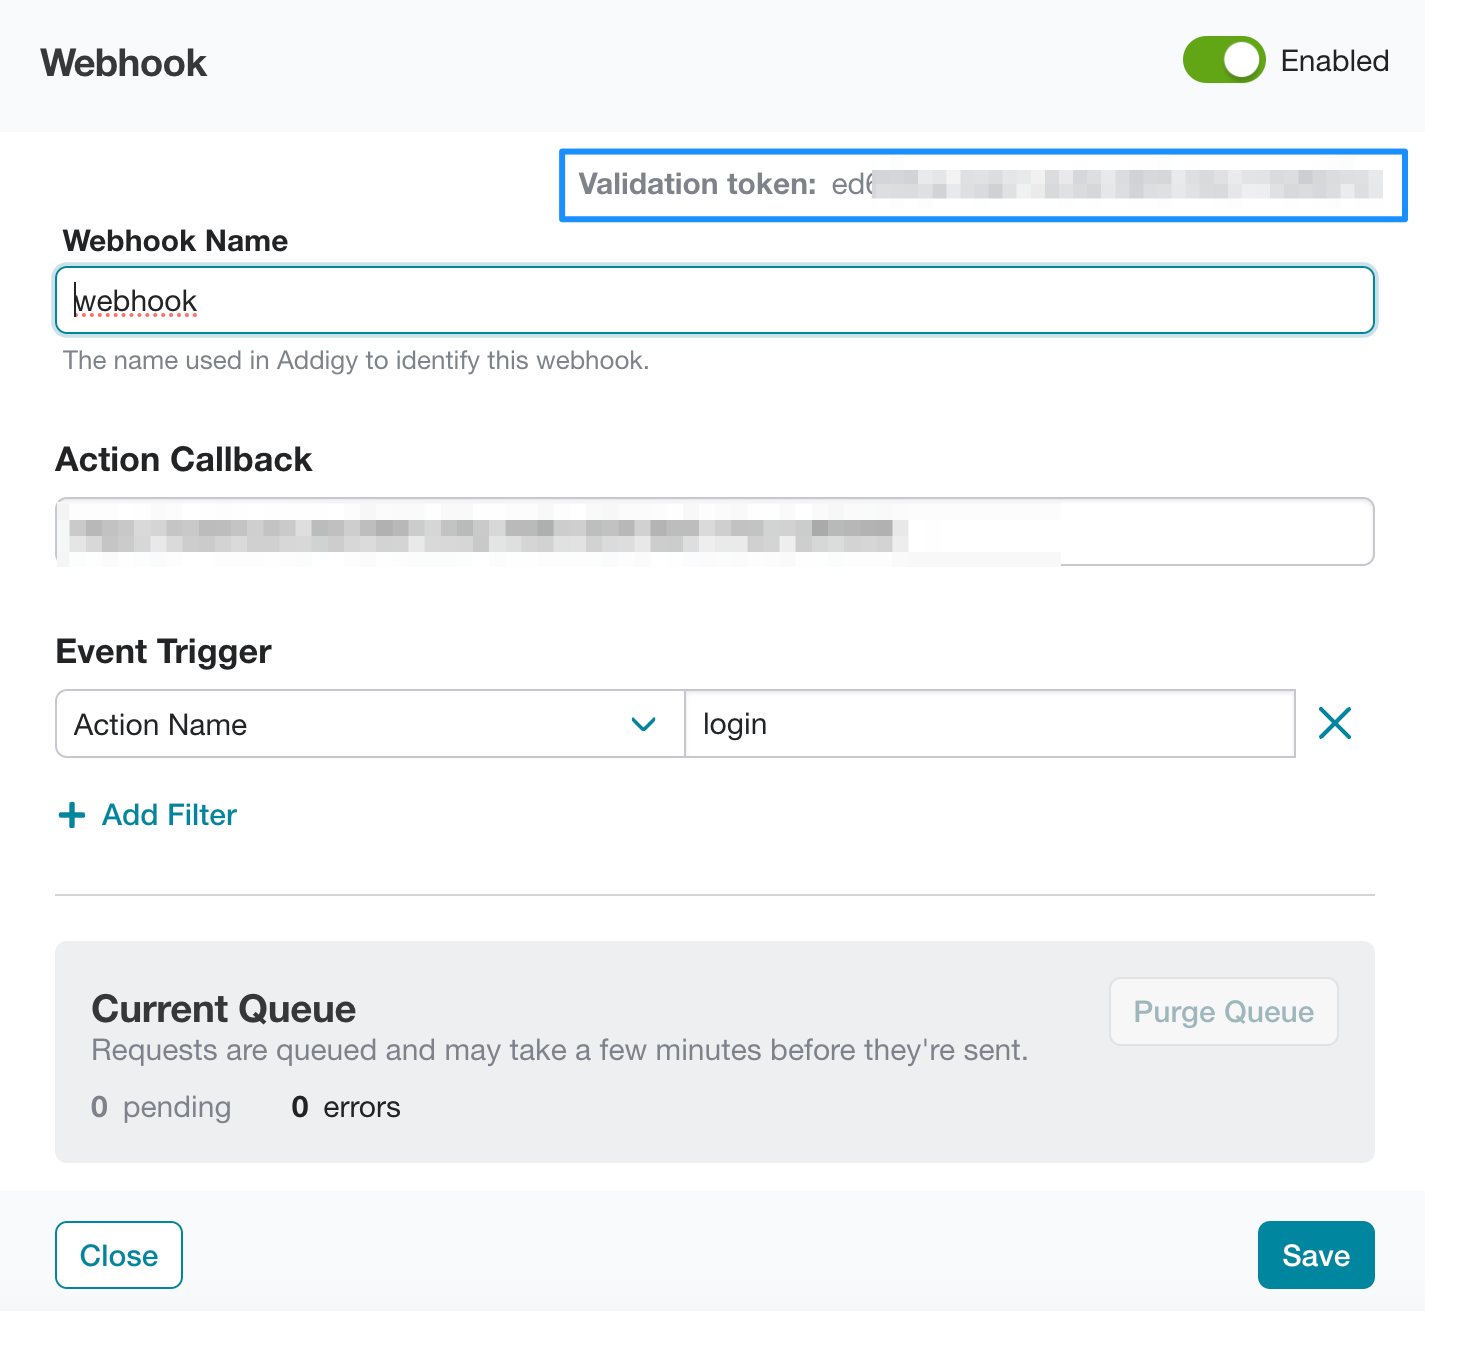Toggle the Enabled webhook switch off
Viewport: 1466px width, 1352px height.
coord(1223,60)
